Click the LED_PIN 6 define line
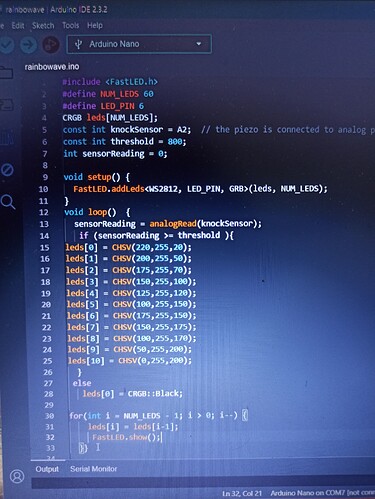This screenshot has width=375, height=499. click(103, 106)
